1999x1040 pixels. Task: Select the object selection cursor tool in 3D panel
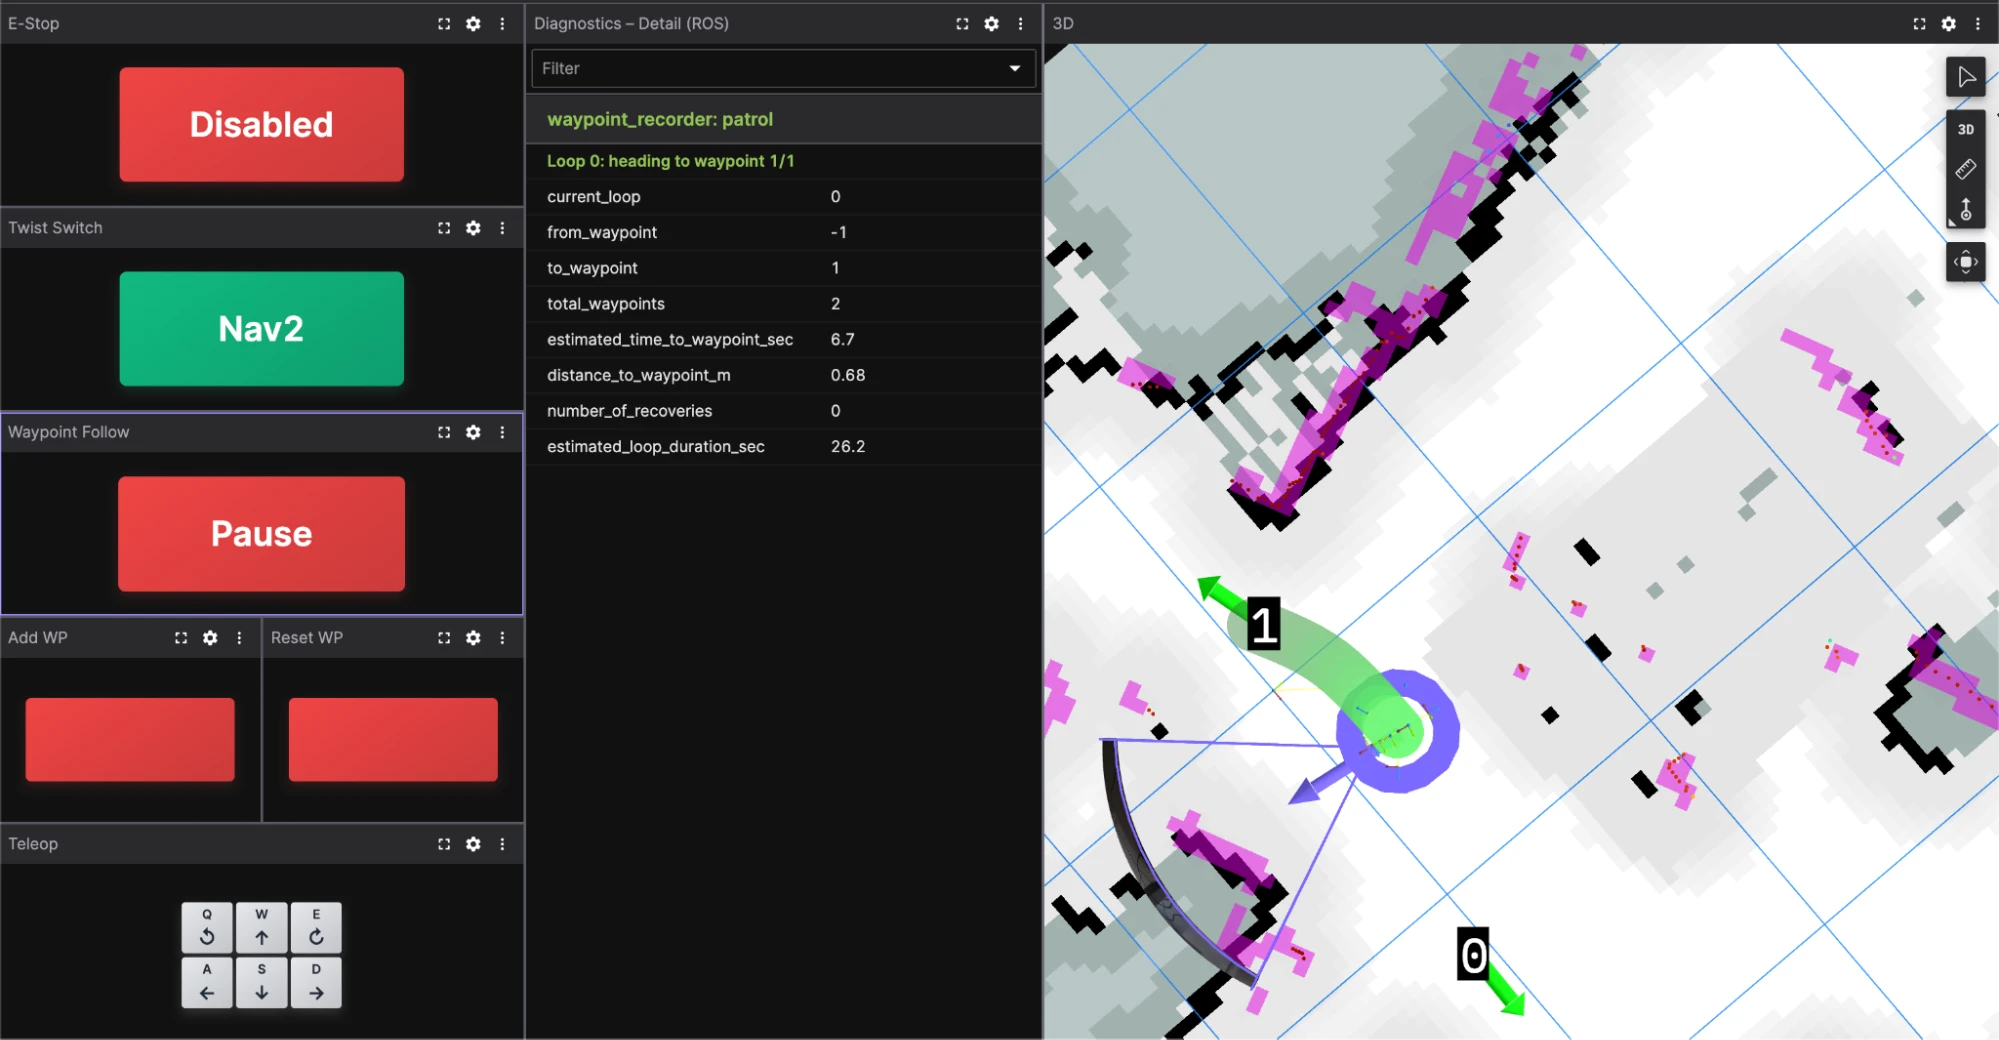[1965, 77]
